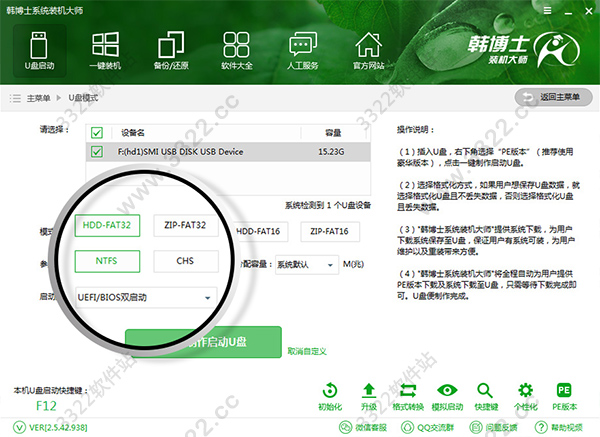Click the 韩博士 装机大师 logo
600x437 pixels.
click(523, 49)
